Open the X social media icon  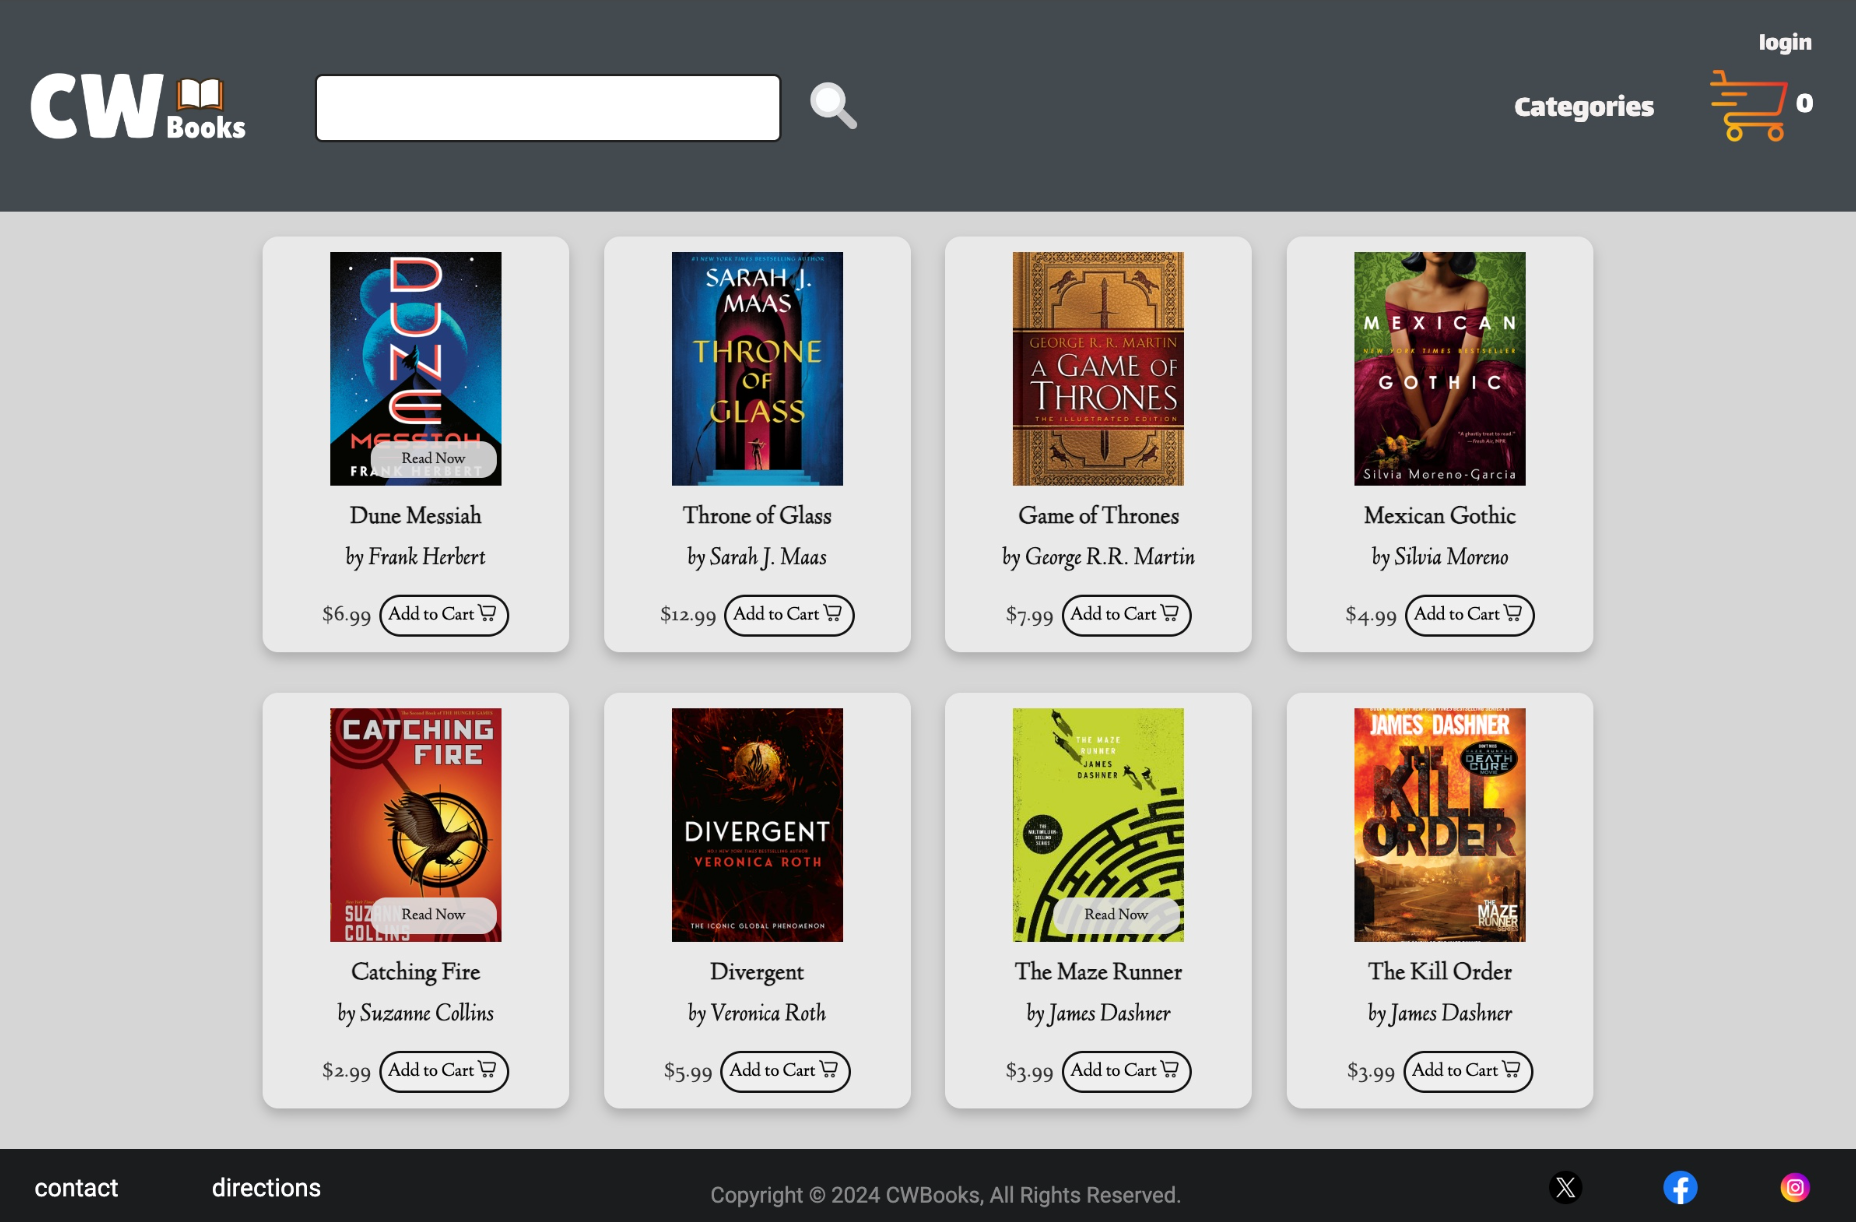click(x=1565, y=1187)
